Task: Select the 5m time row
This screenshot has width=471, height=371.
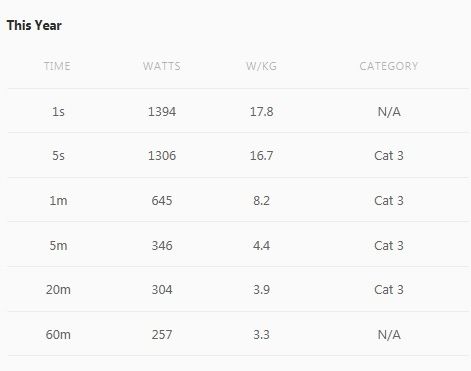Action: [x=238, y=244]
